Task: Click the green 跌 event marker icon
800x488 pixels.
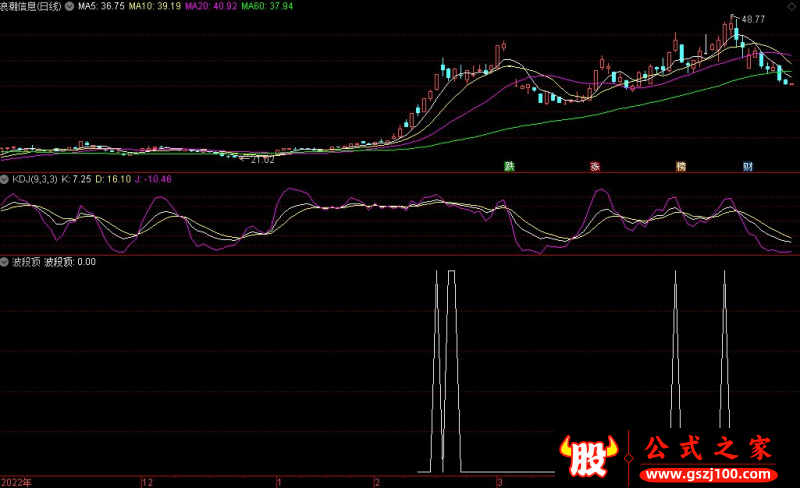Action: (509, 166)
